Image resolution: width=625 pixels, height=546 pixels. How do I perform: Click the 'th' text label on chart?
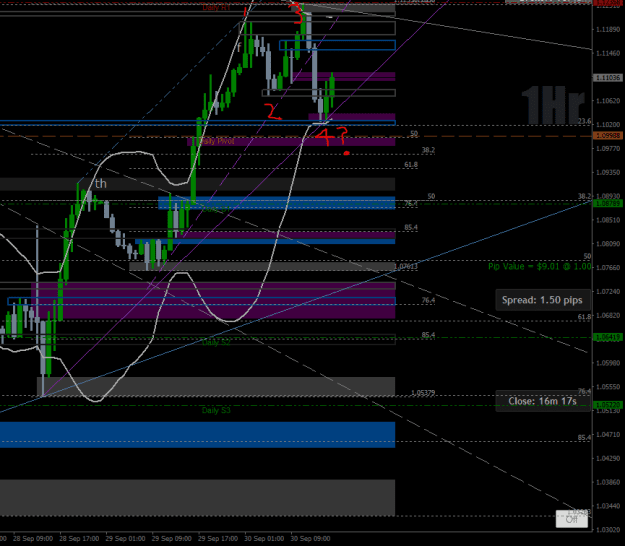pos(101,184)
